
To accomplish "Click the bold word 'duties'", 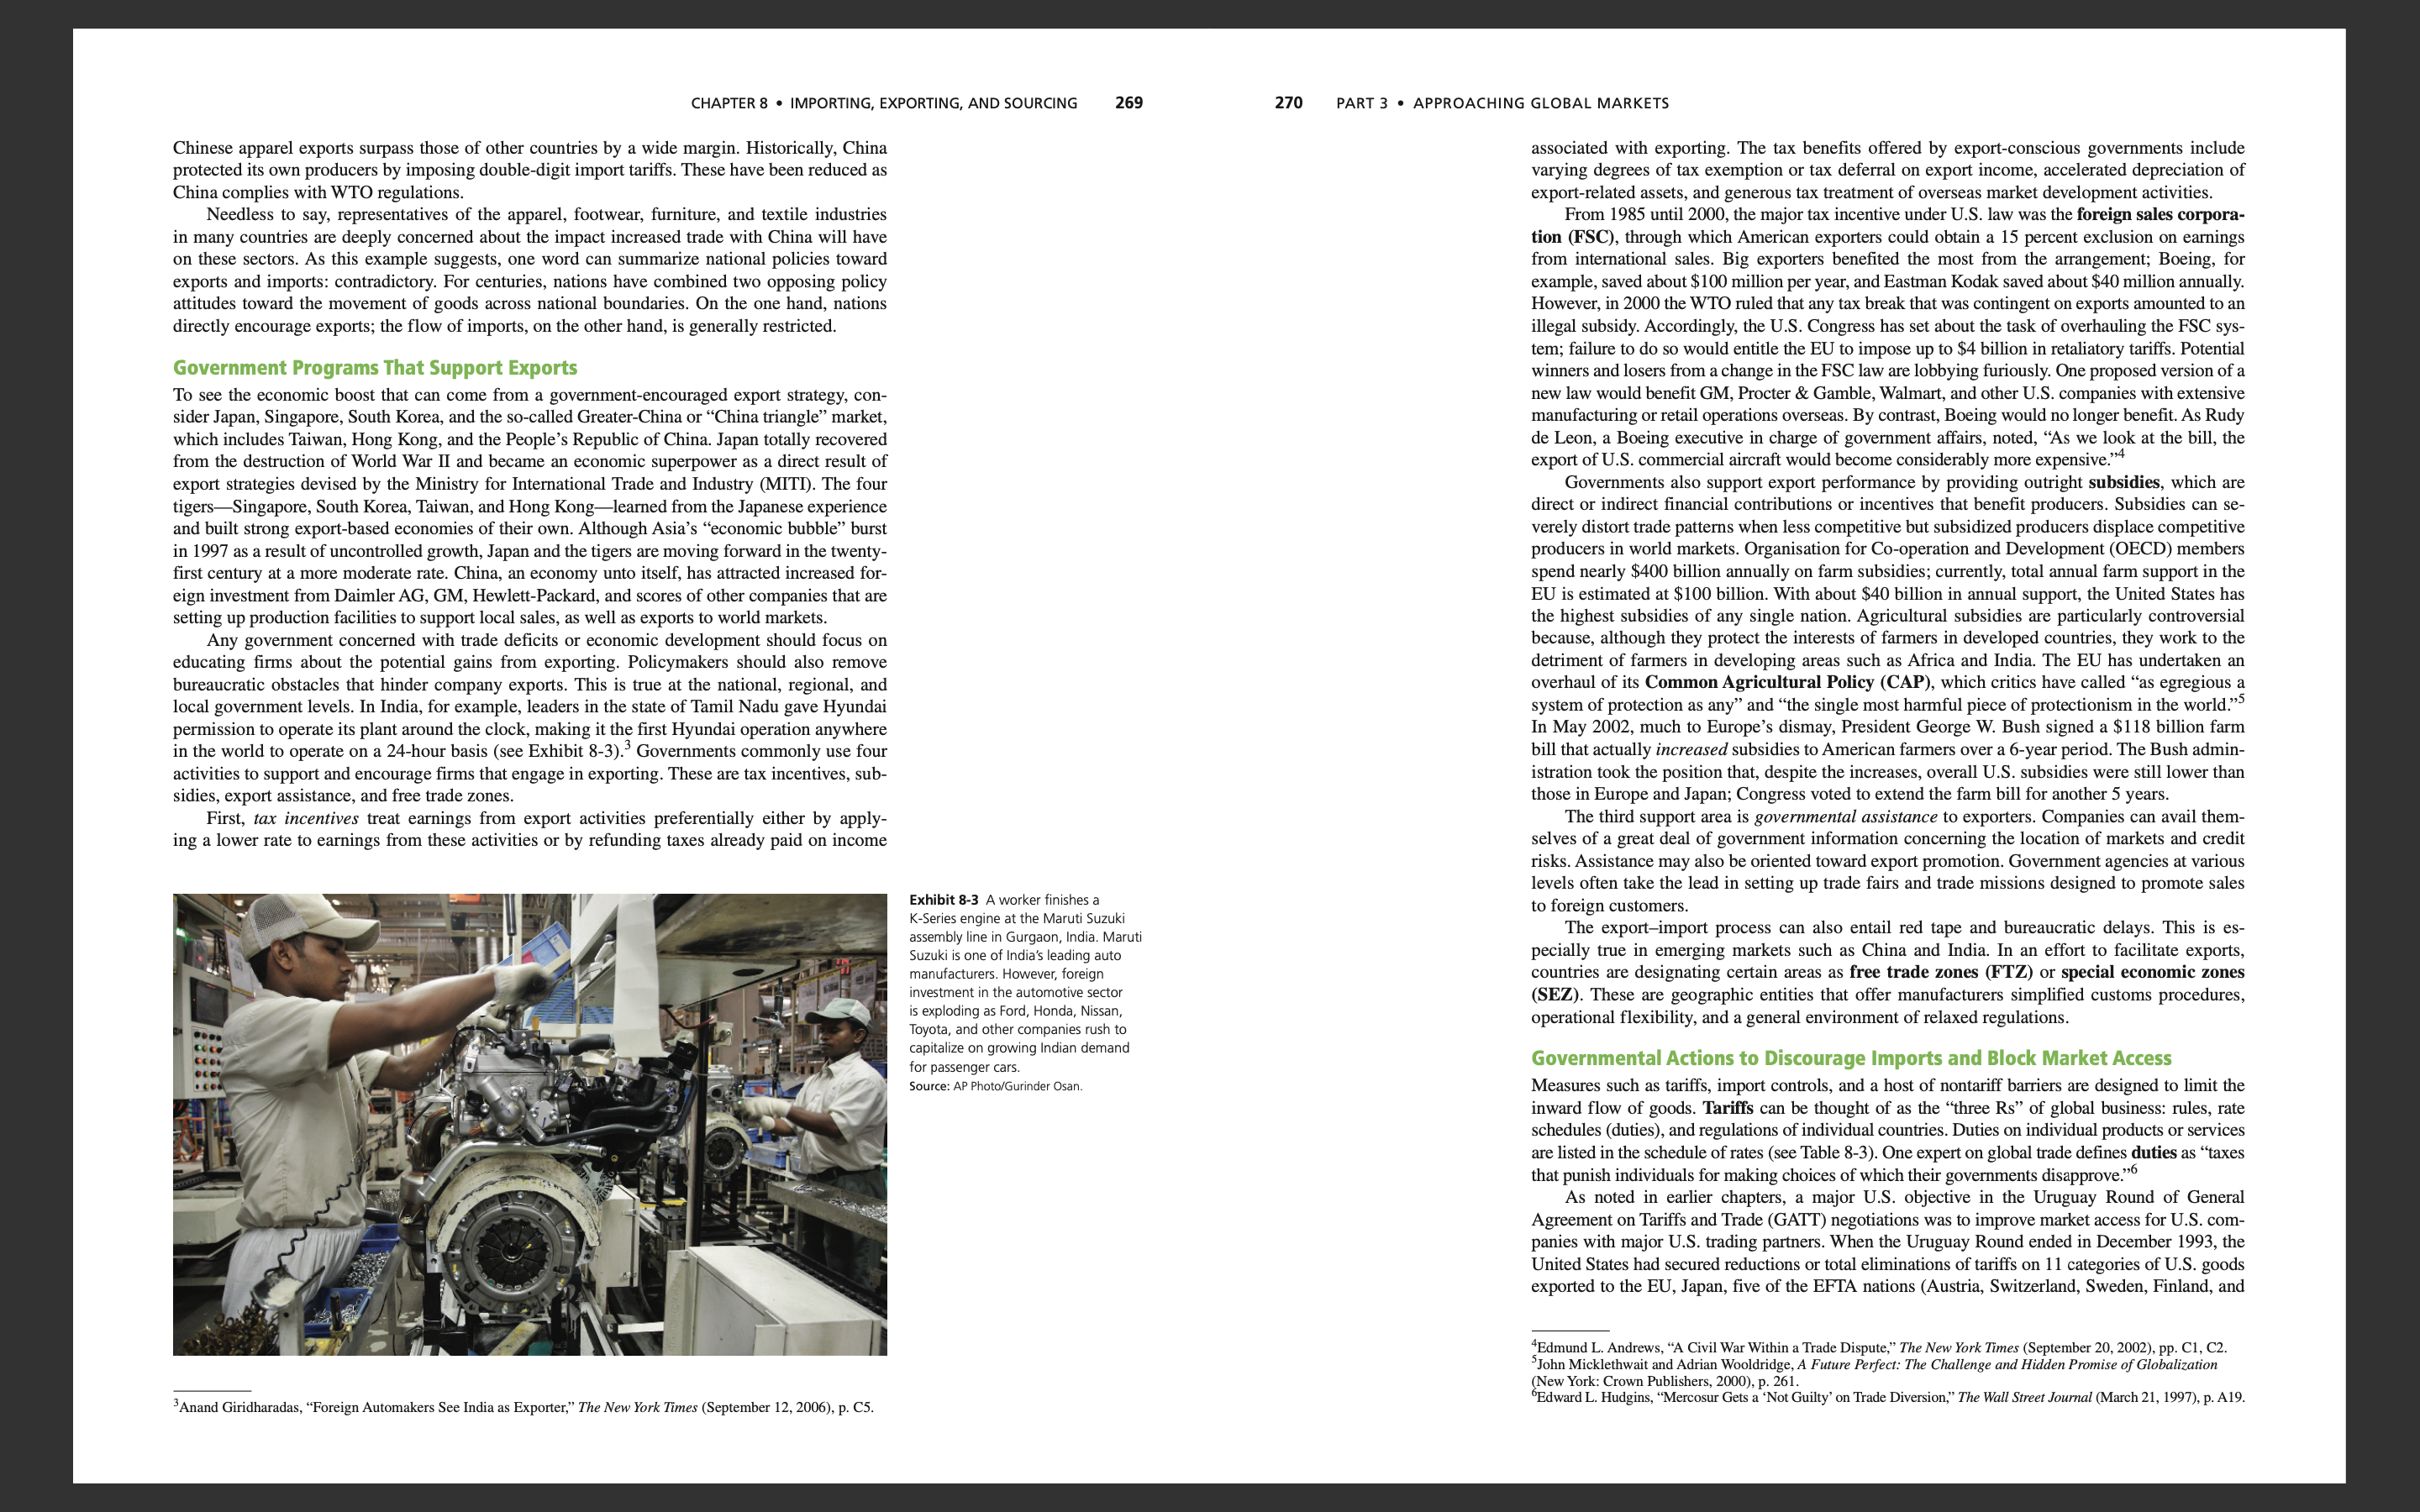I will (x=2154, y=1152).
